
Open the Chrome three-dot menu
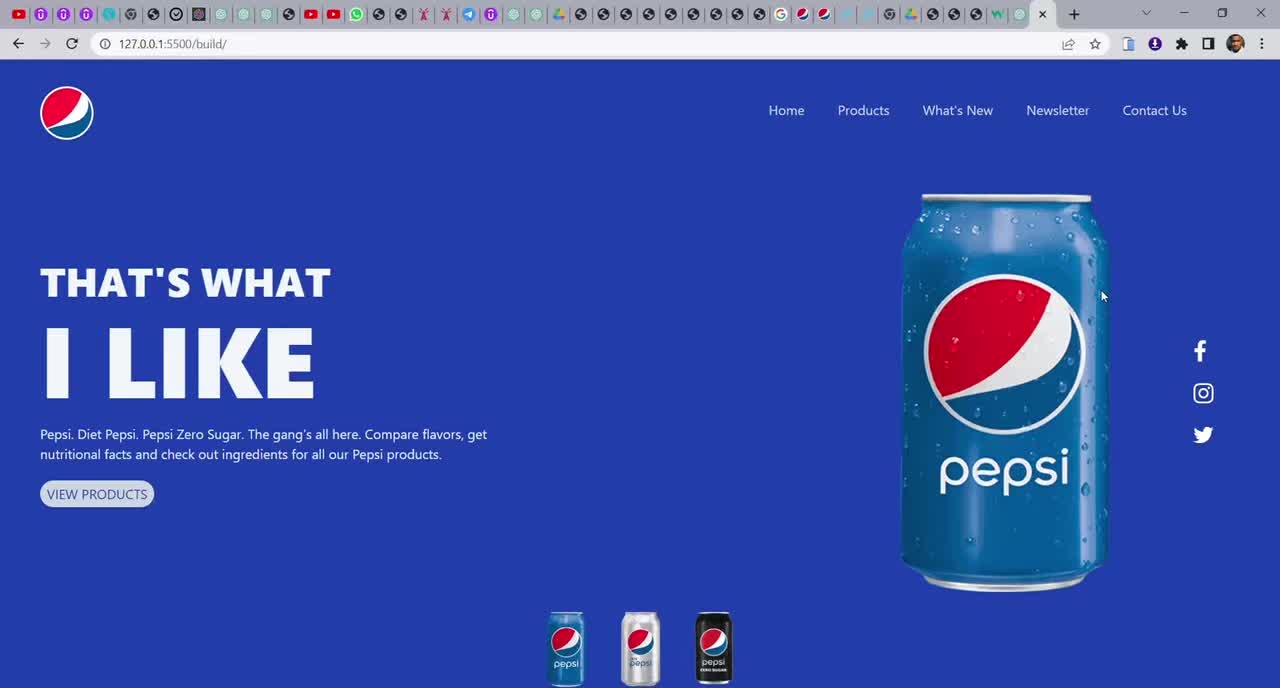click(x=1262, y=44)
